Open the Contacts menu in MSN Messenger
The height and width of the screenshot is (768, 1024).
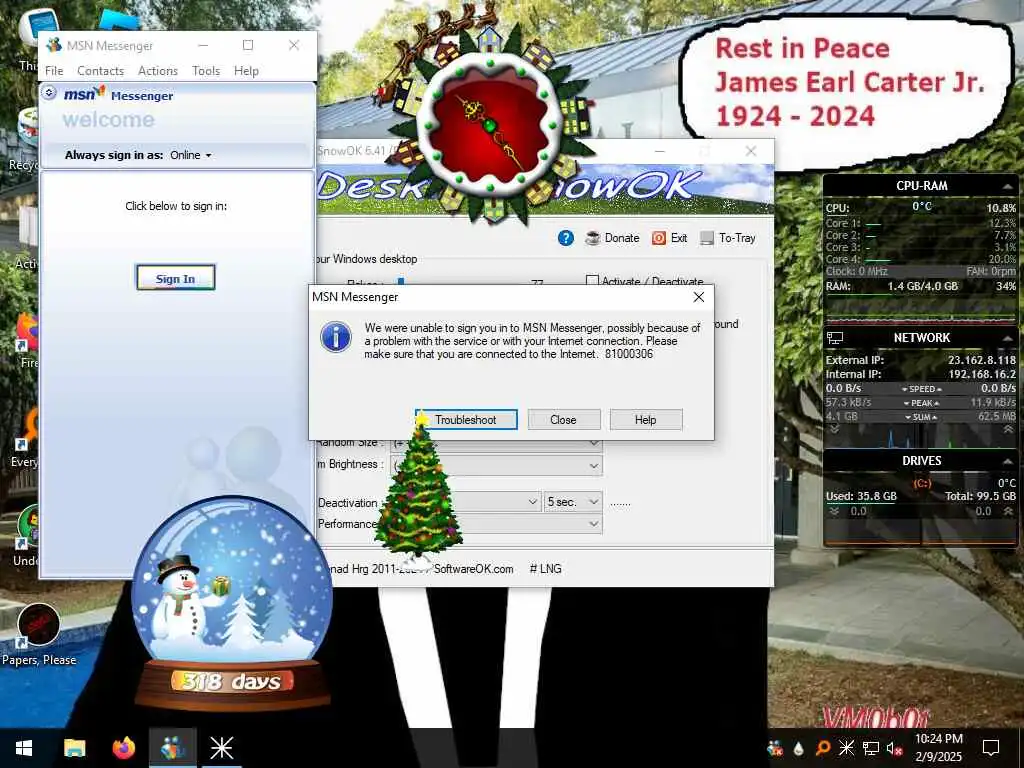pyautogui.click(x=100, y=71)
